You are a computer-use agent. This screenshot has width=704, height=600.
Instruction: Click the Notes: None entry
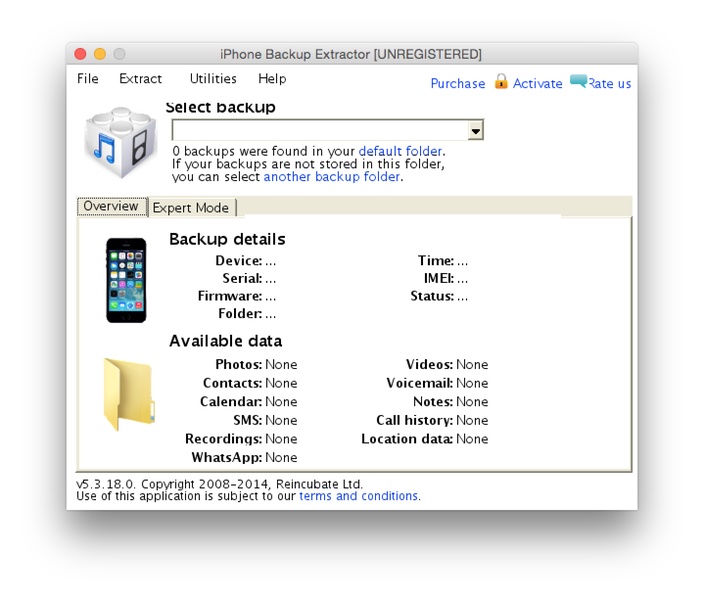coord(451,401)
